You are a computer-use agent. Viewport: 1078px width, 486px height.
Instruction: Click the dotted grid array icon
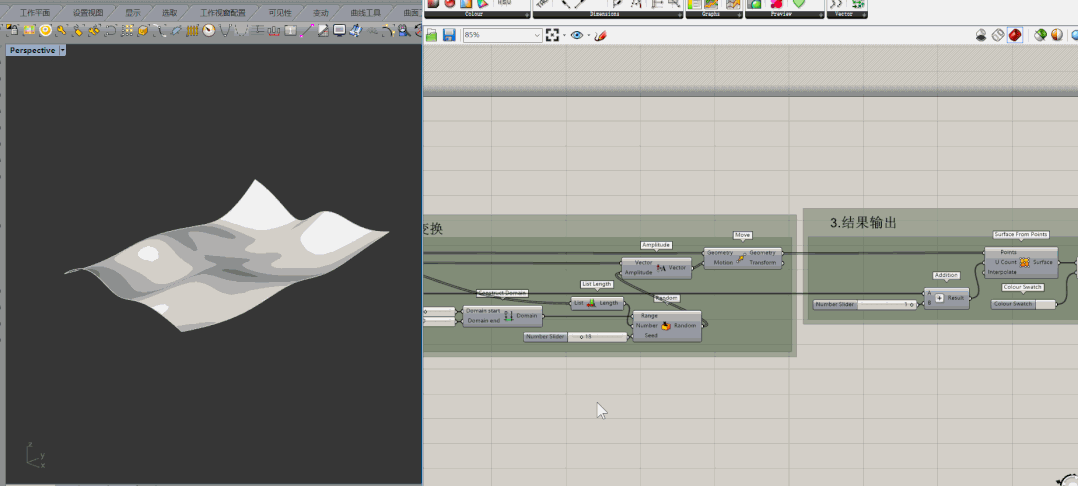tap(127, 30)
